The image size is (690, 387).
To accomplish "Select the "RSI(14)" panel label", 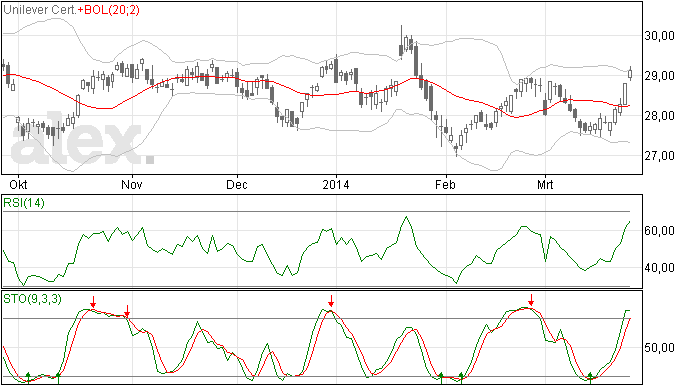I will pyautogui.click(x=24, y=203).
